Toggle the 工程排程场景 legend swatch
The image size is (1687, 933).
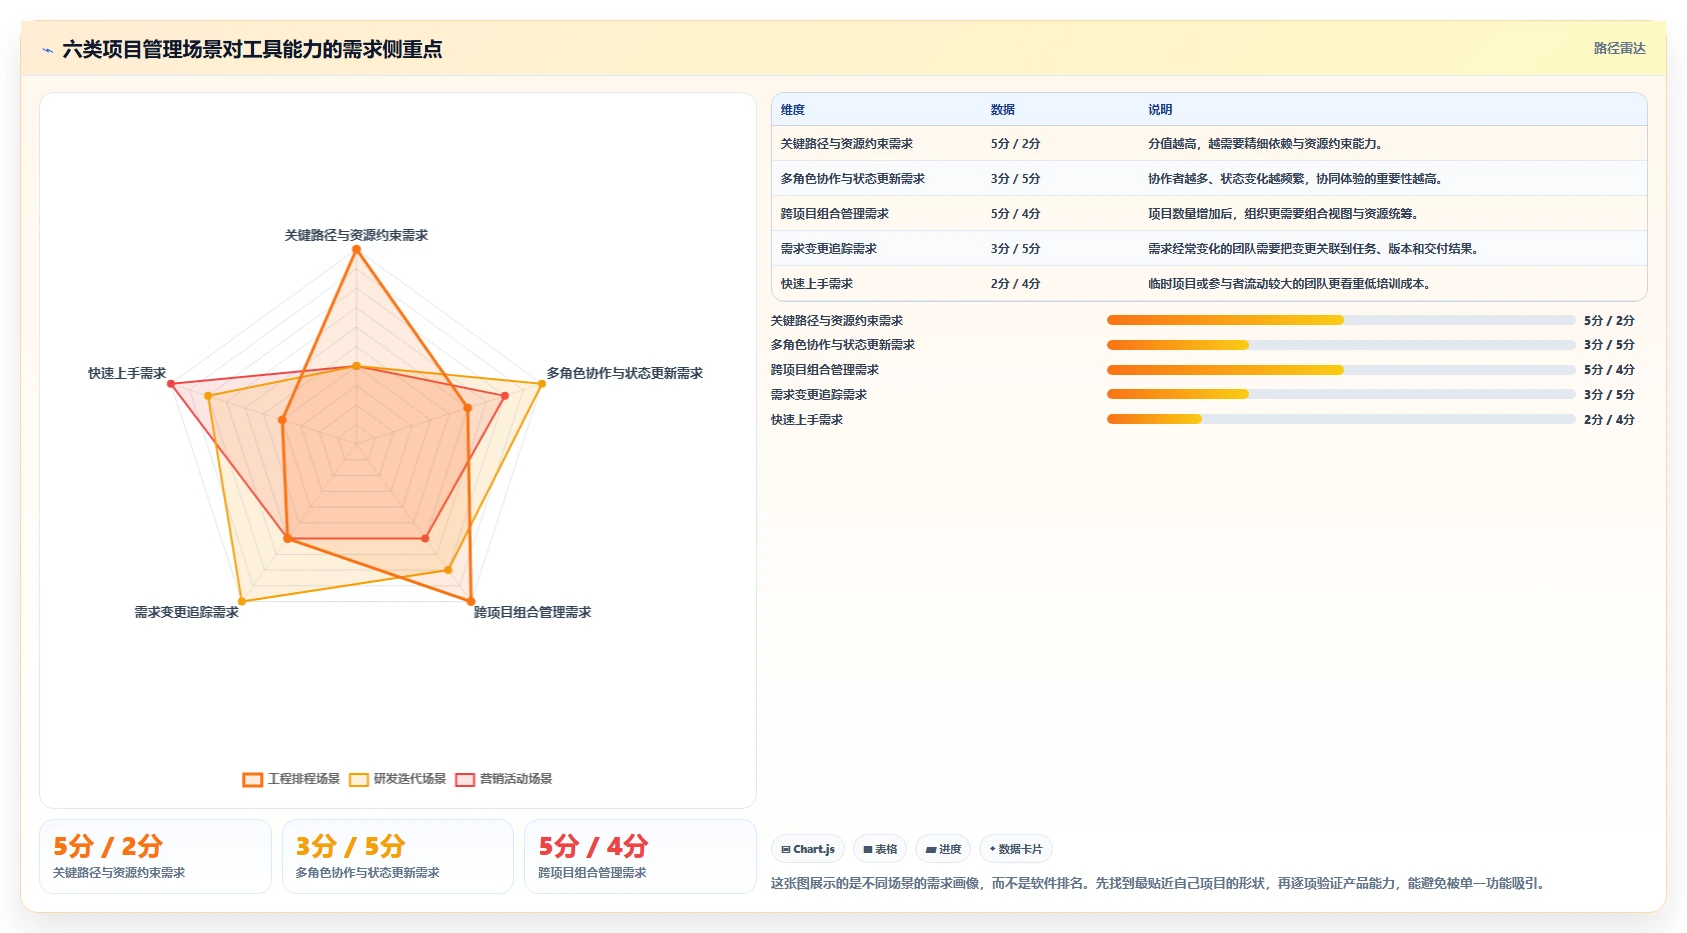click(253, 779)
